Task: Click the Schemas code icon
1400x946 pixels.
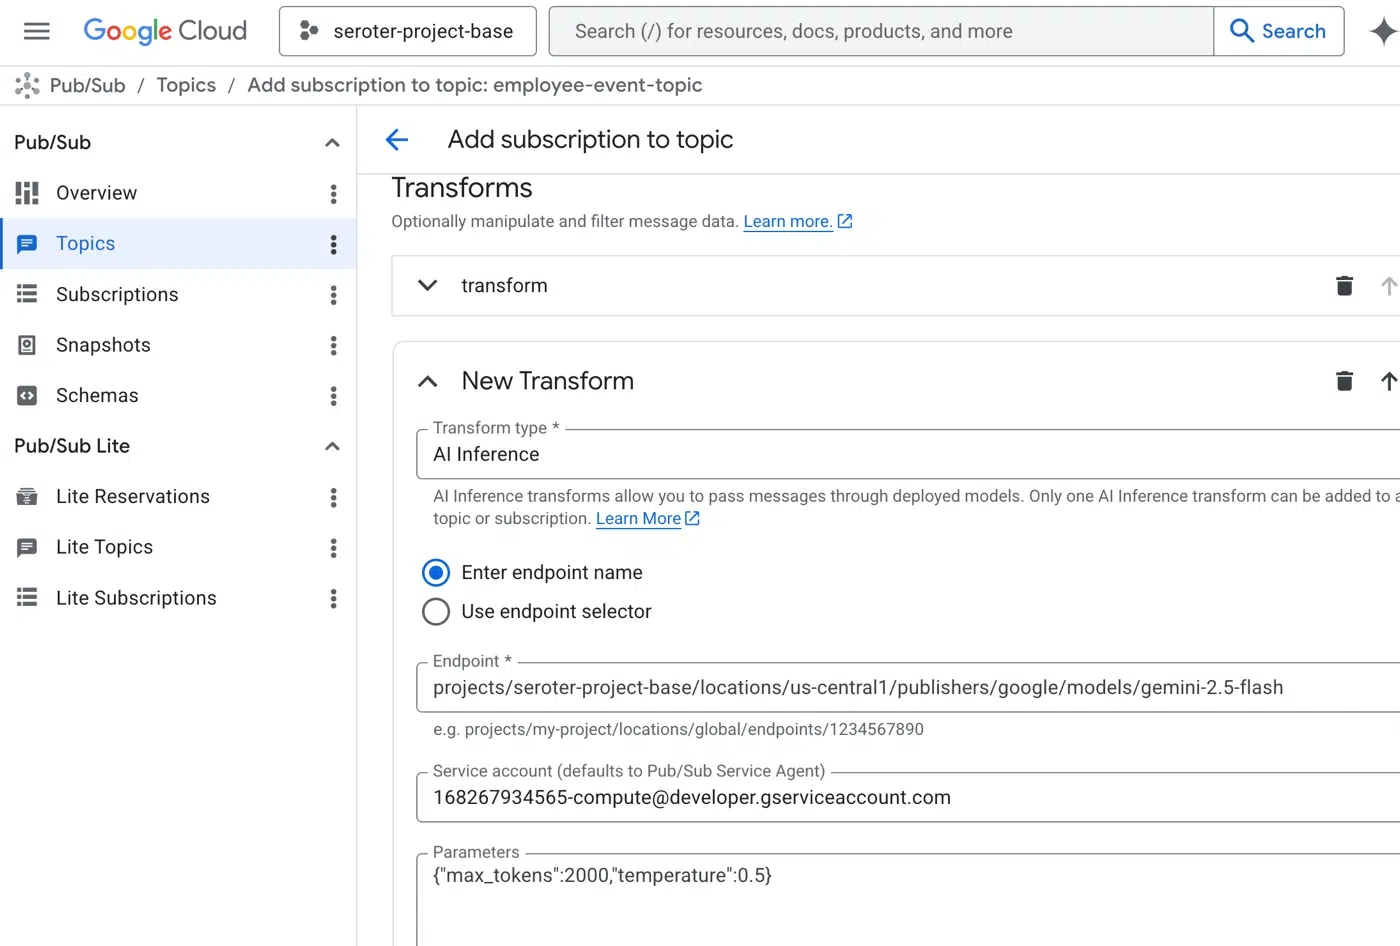Action: [27, 396]
